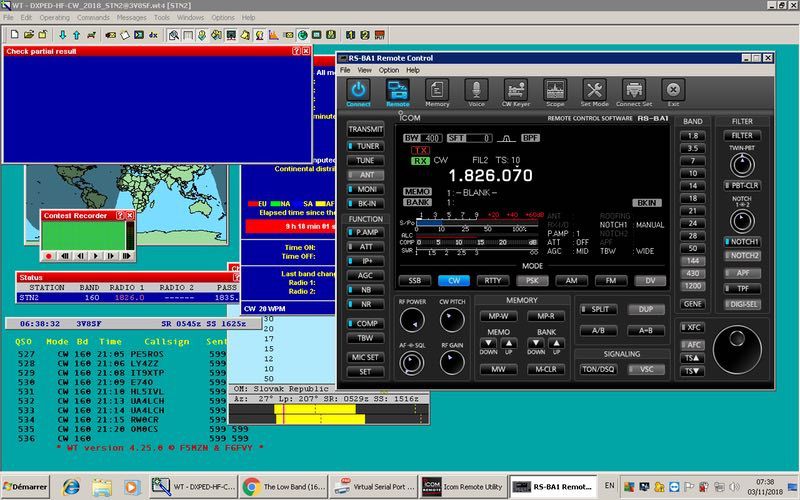The image size is (800, 500).
Task: Toggle the BK-IN function button
Action: click(x=365, y=203)
